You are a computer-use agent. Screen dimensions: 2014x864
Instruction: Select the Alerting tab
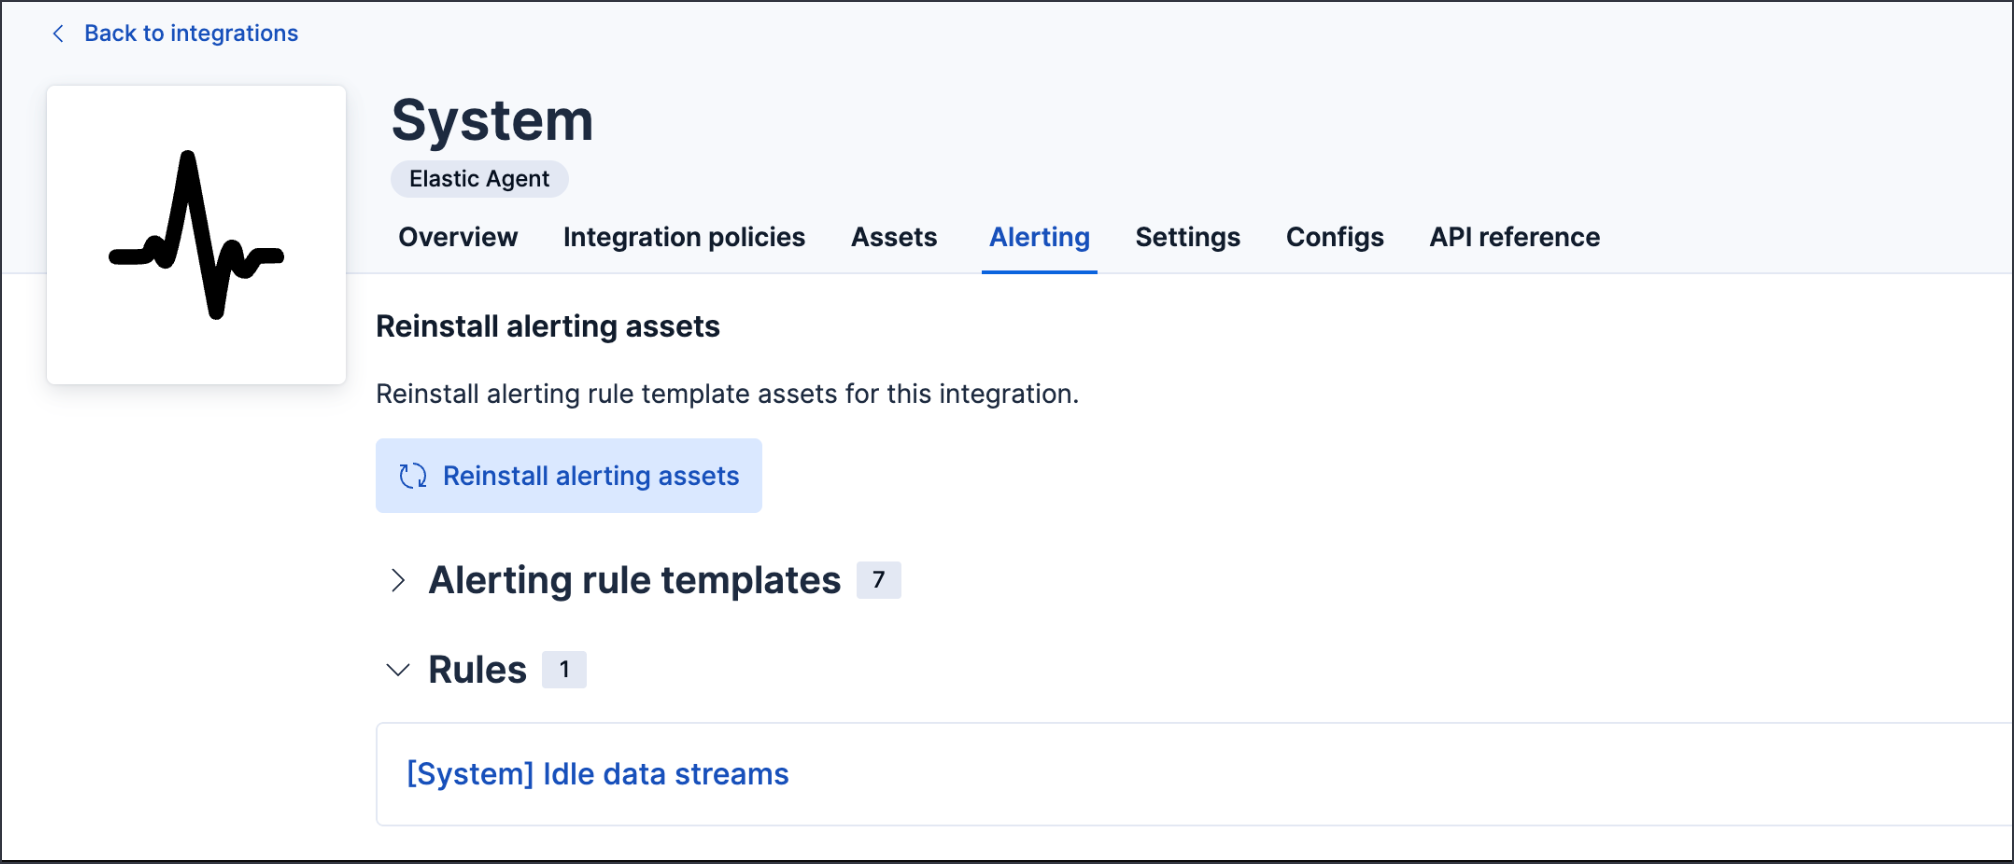pyautogui.click(x=1039, y=237)
